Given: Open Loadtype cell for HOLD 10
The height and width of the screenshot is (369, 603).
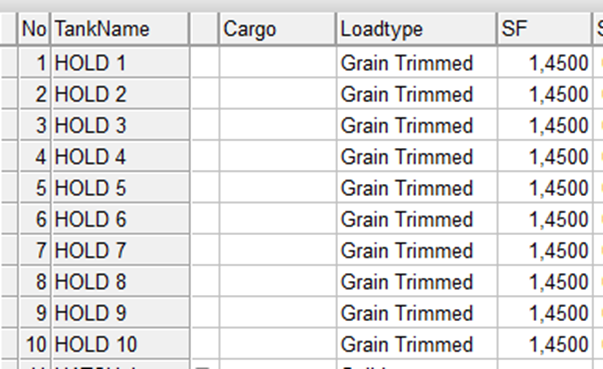Looking at the screenshot, I should pos(416,344).
